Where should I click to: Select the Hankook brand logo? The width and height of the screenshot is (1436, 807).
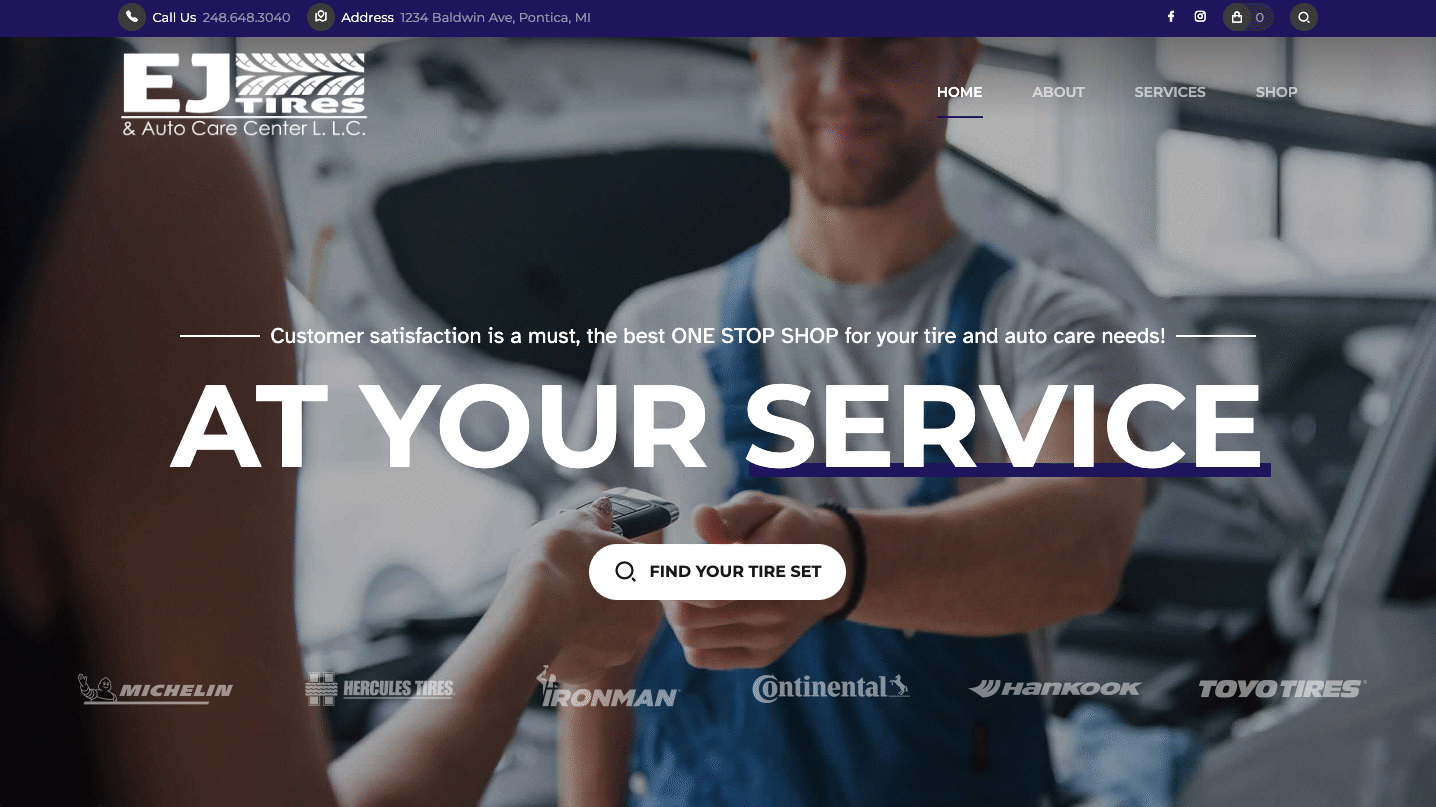click(1054, 688)
